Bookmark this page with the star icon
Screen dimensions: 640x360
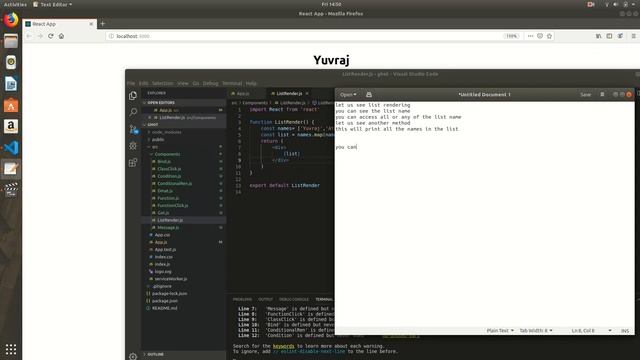point(549,36)
